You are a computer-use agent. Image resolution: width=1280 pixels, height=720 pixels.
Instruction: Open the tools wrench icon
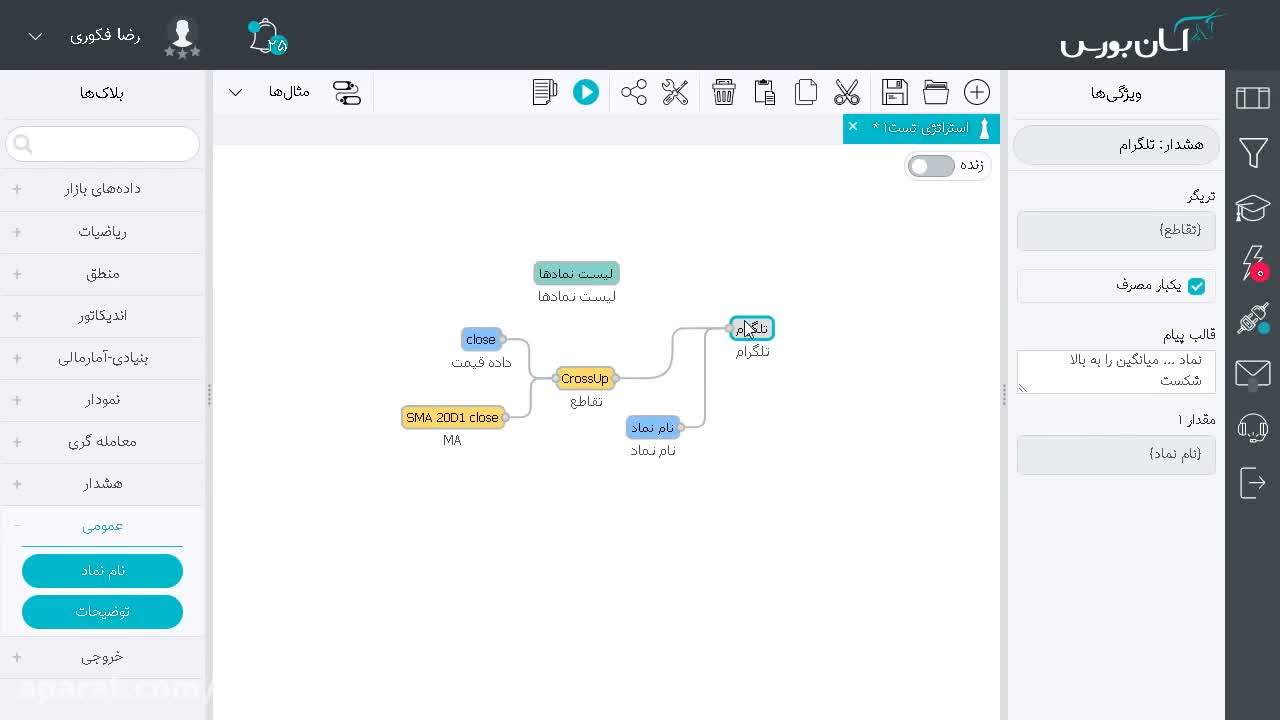pyautogui.click(x=675, y=92)
